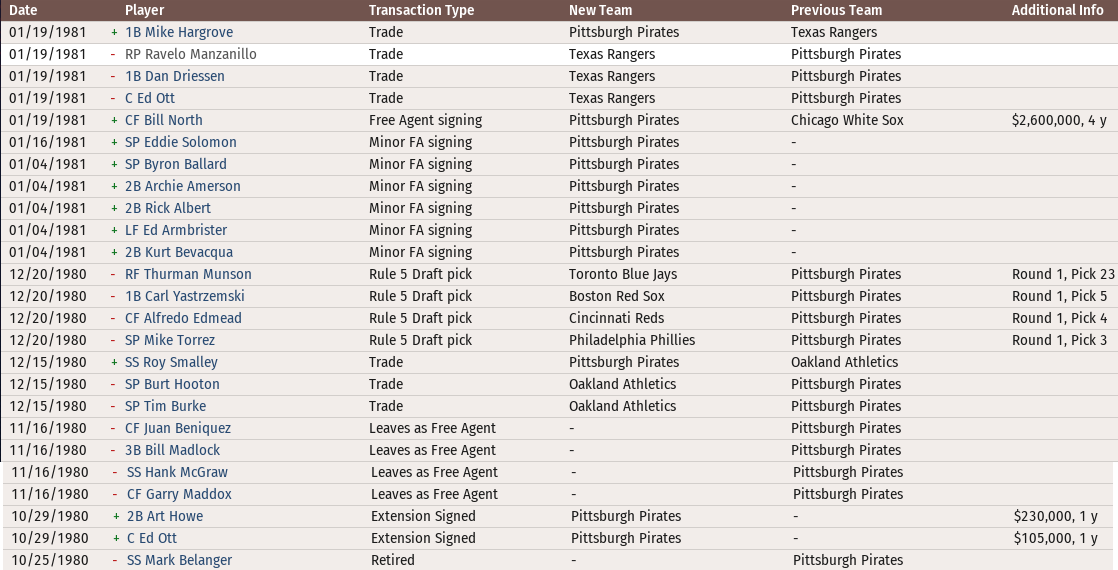Screen dimensions: 1118x570
Task: Sort by the Date column header
Action: click(23, 10)
